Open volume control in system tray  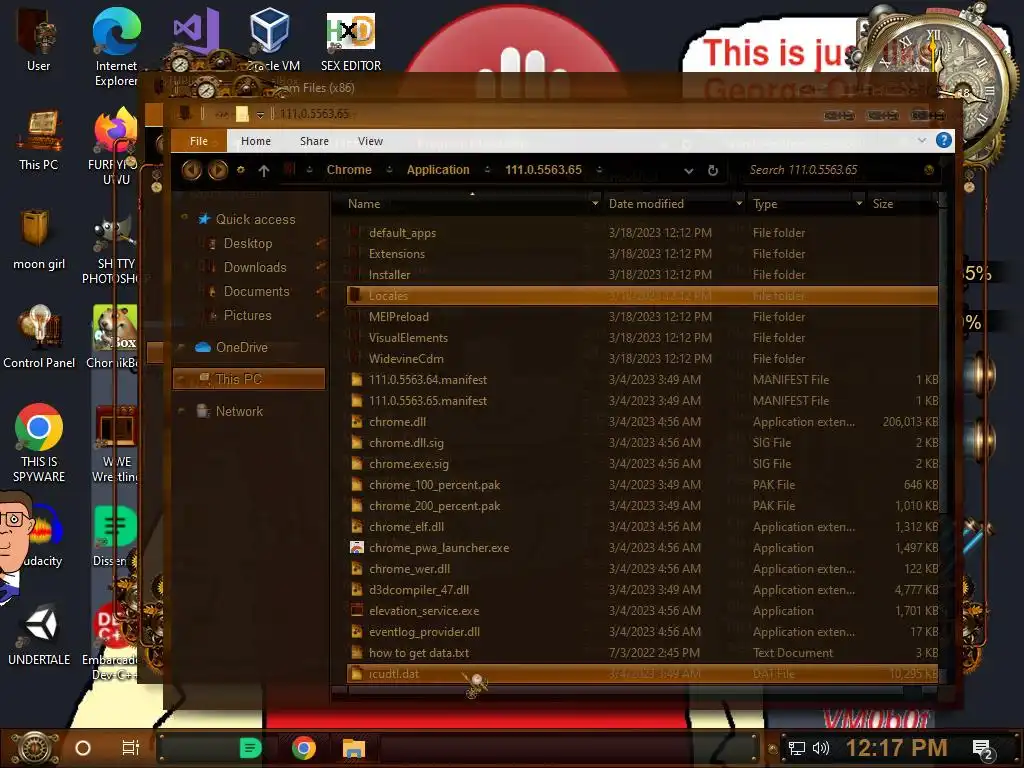[821, 748]
